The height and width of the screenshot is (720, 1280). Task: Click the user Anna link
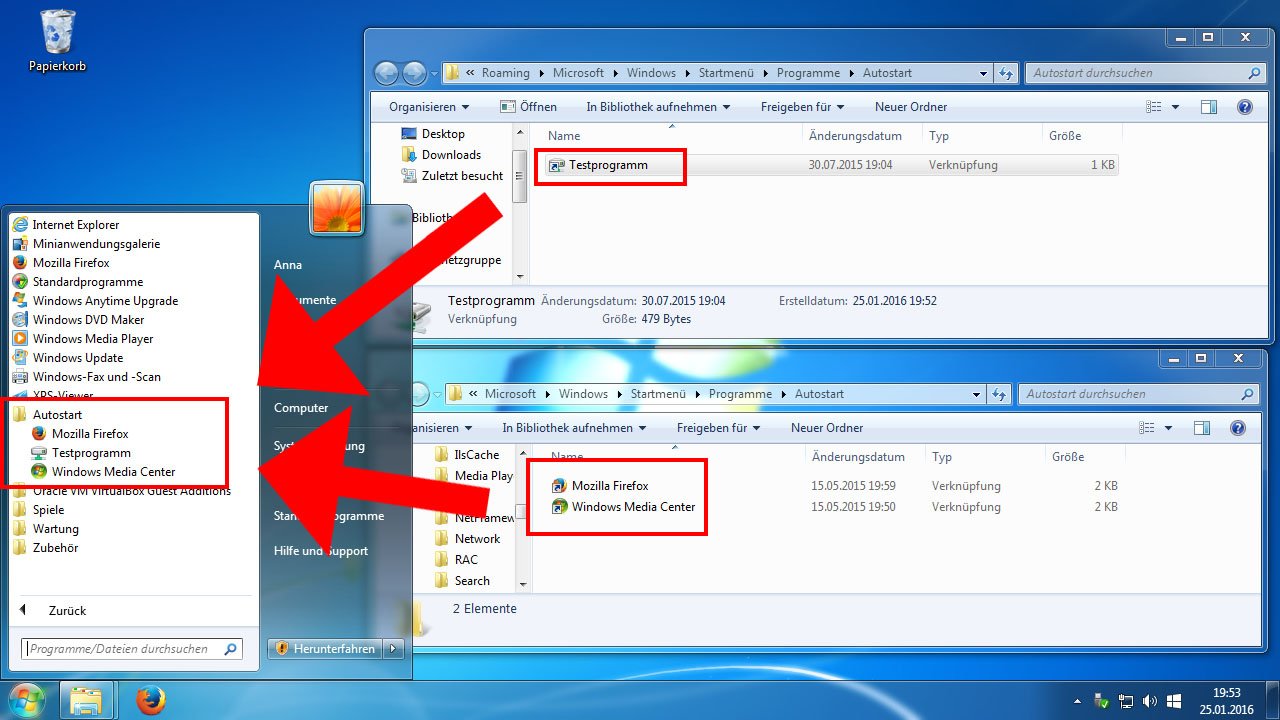pyautogui.click(x=288, y=265)
